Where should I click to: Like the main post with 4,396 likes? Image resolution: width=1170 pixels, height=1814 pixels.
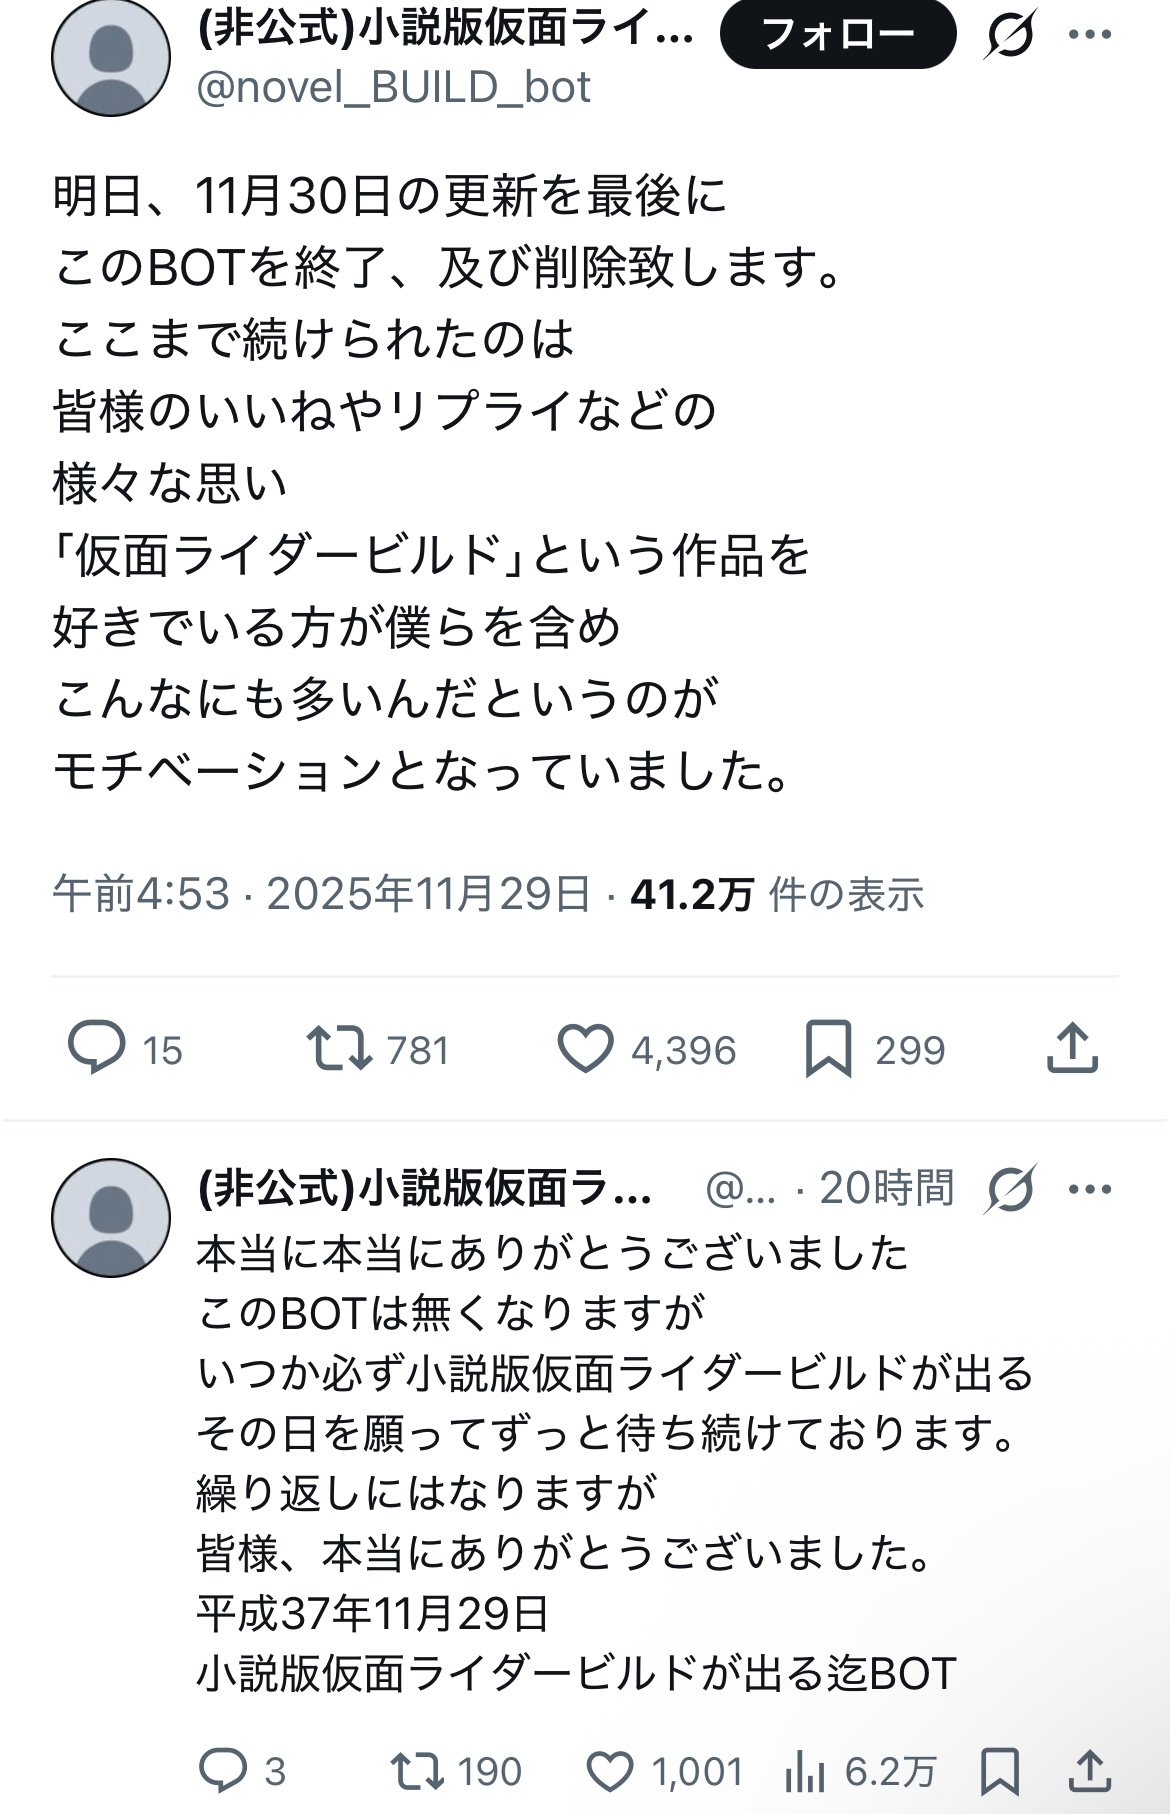click(585, 1048)
